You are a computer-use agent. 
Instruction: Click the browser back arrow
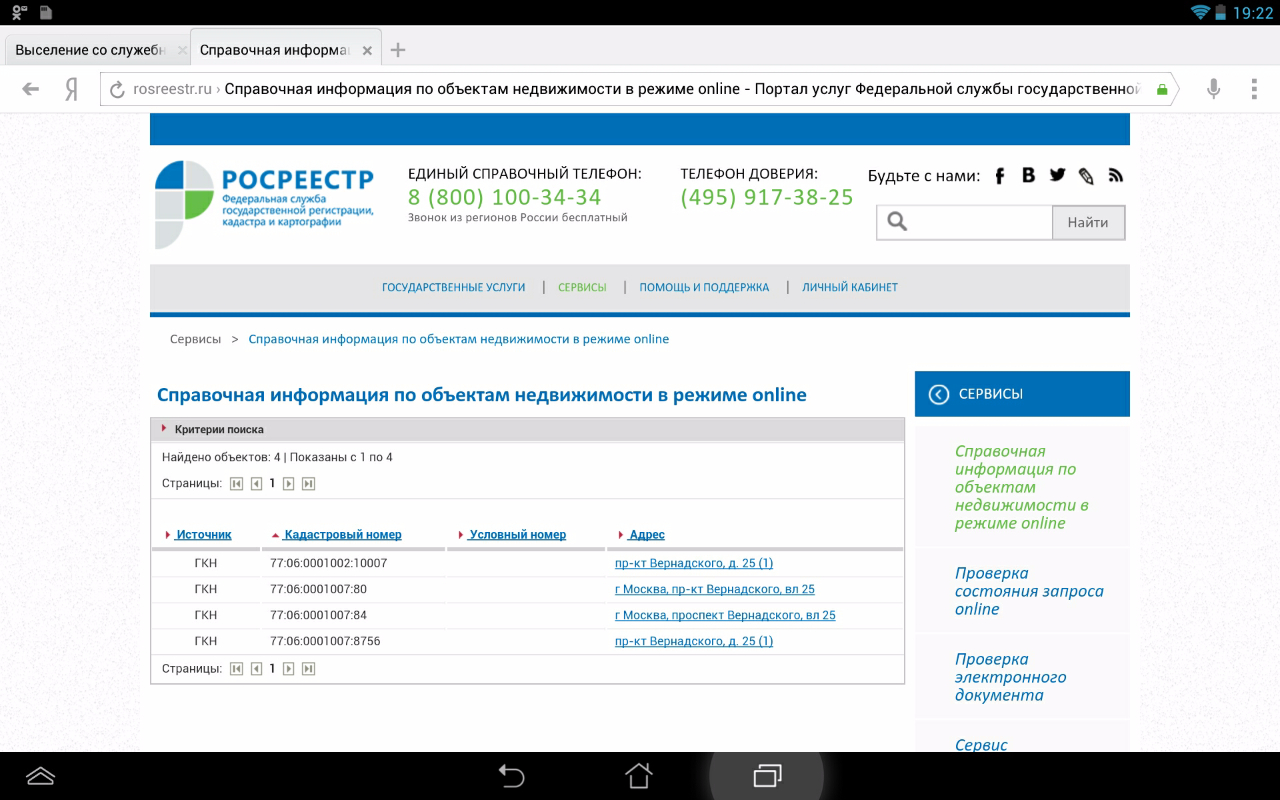pos(31,89)
